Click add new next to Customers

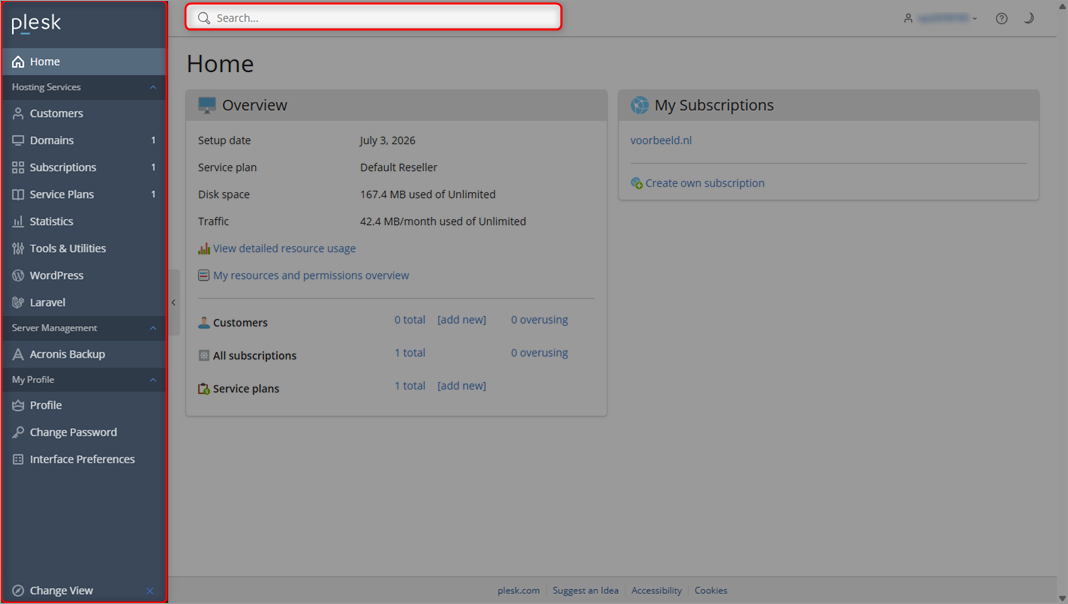(x=462, y=320)
